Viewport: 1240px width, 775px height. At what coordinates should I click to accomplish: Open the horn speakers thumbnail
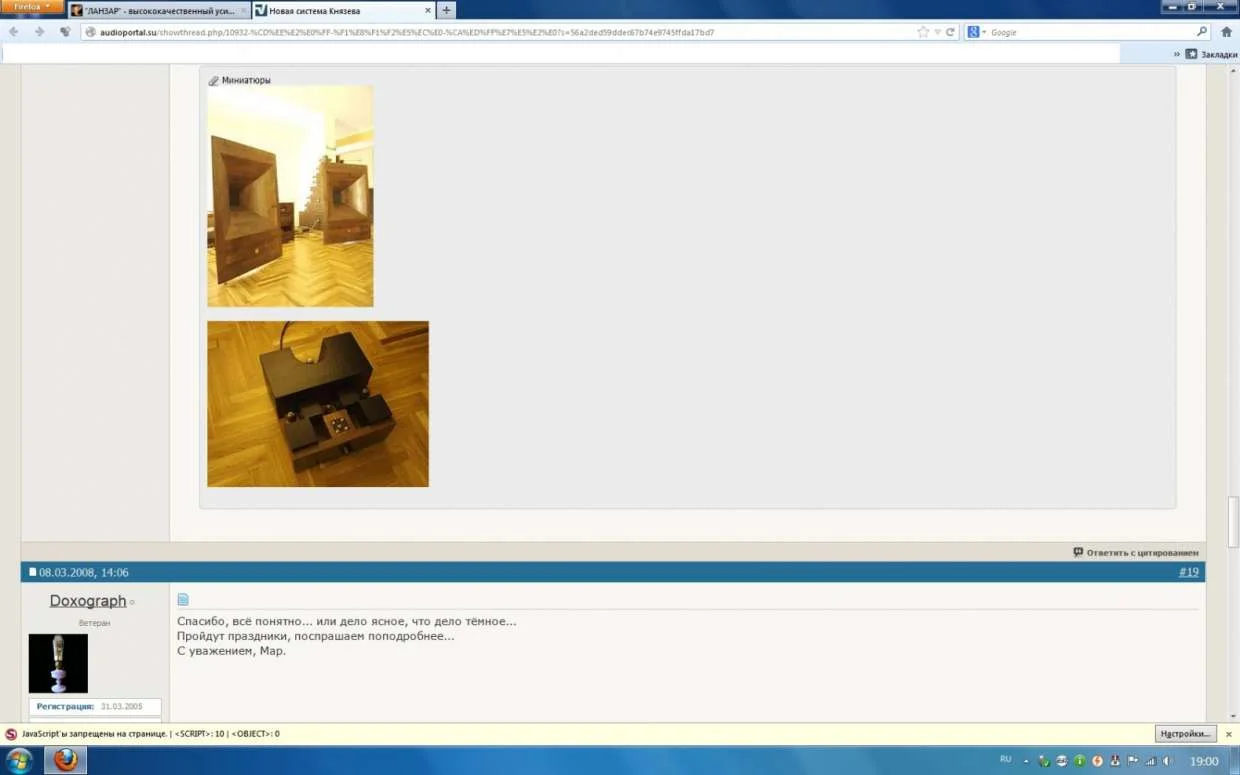(290, 196)
